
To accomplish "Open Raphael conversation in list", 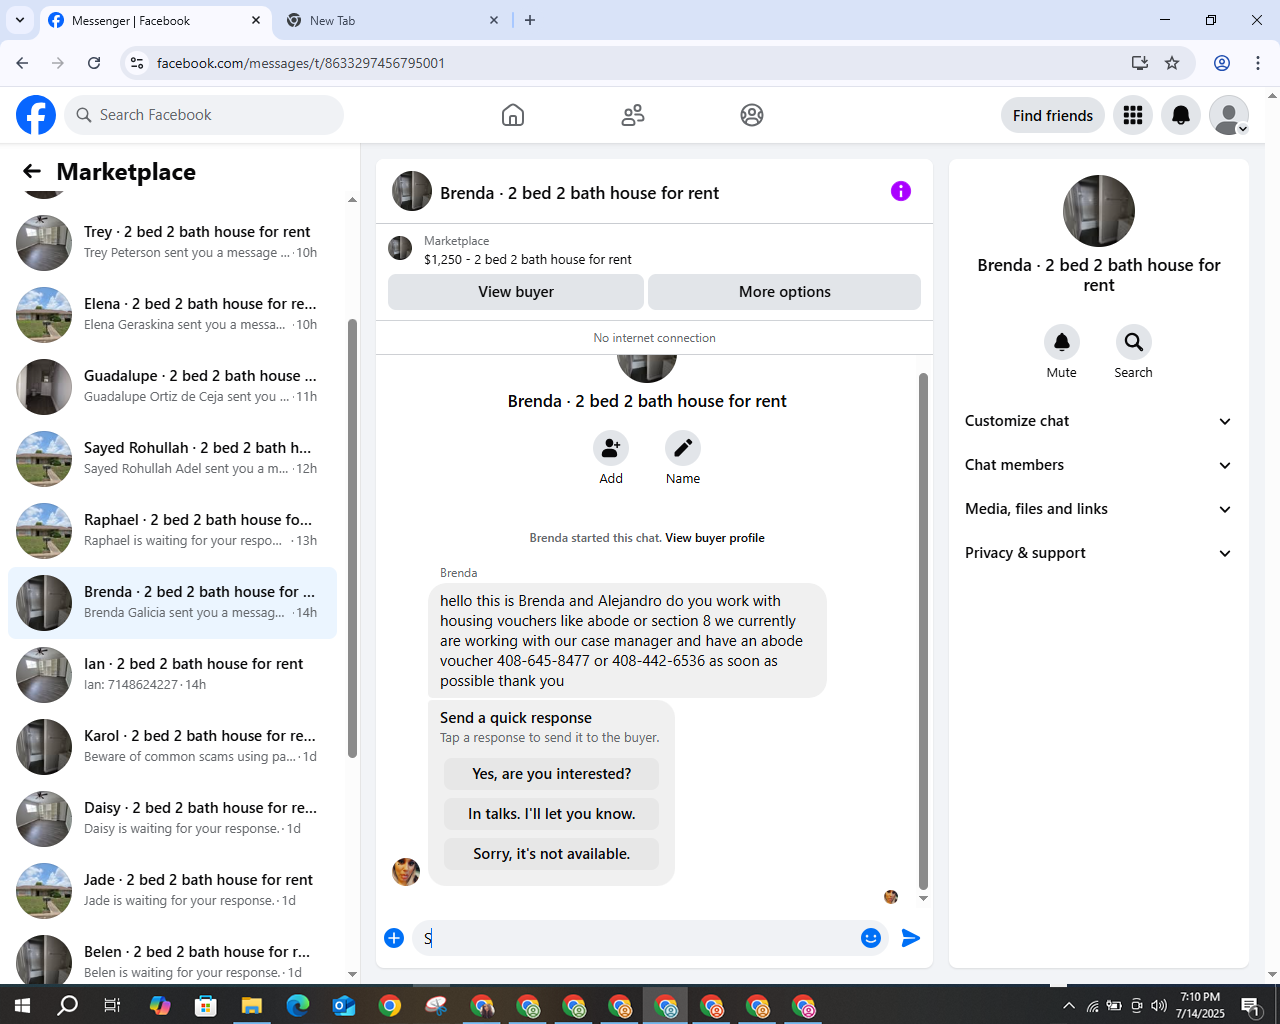I will click(x=172, y=530).
